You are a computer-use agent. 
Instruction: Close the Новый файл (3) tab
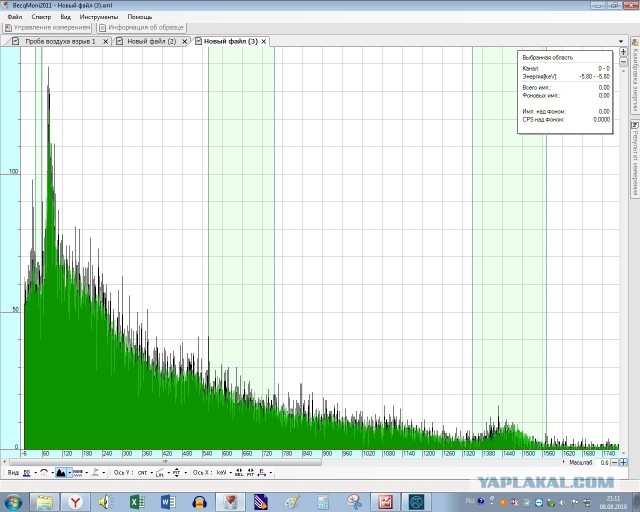264,42
